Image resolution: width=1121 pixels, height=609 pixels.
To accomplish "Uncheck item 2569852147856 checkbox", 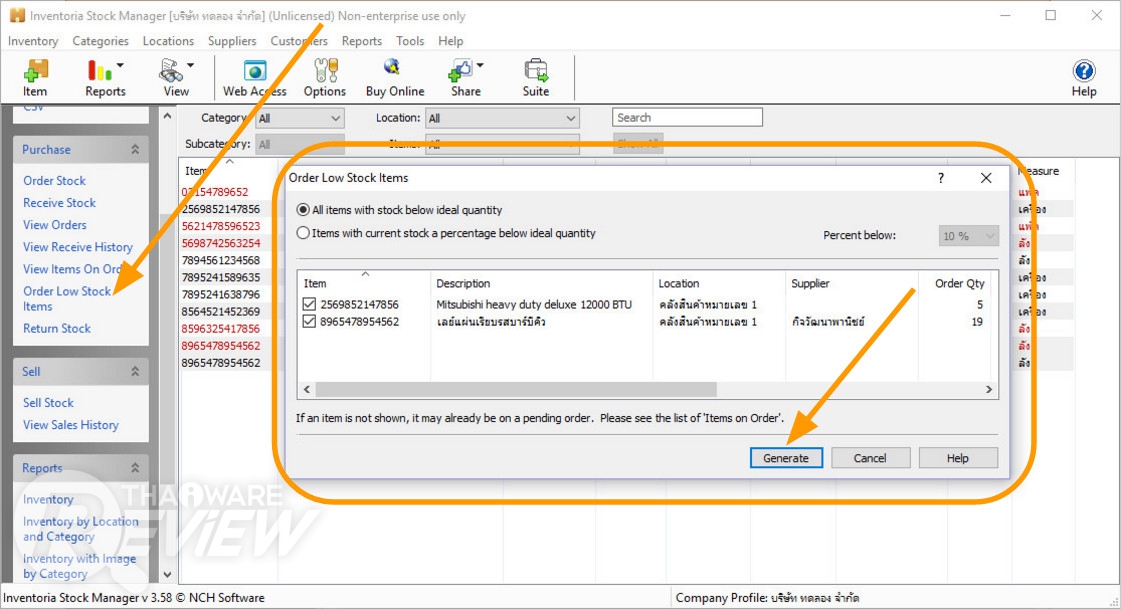I will 309,304.
